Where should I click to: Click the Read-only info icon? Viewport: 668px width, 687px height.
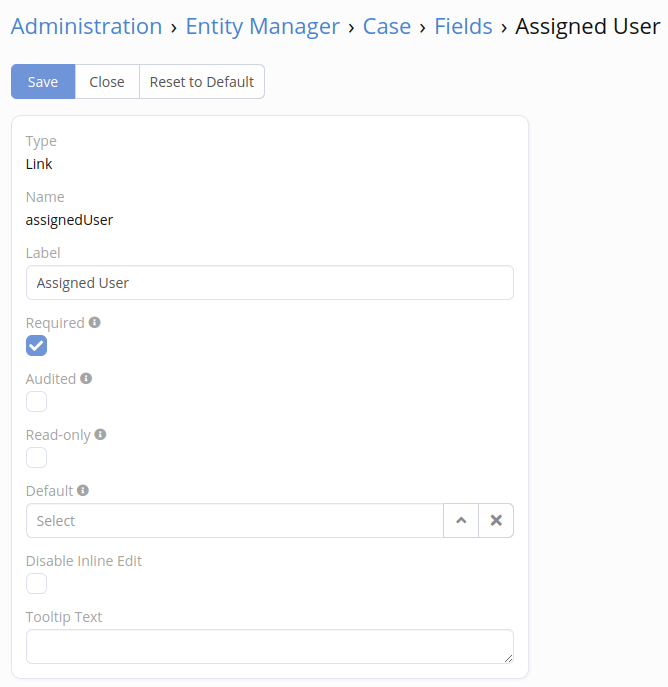point(100,435)
